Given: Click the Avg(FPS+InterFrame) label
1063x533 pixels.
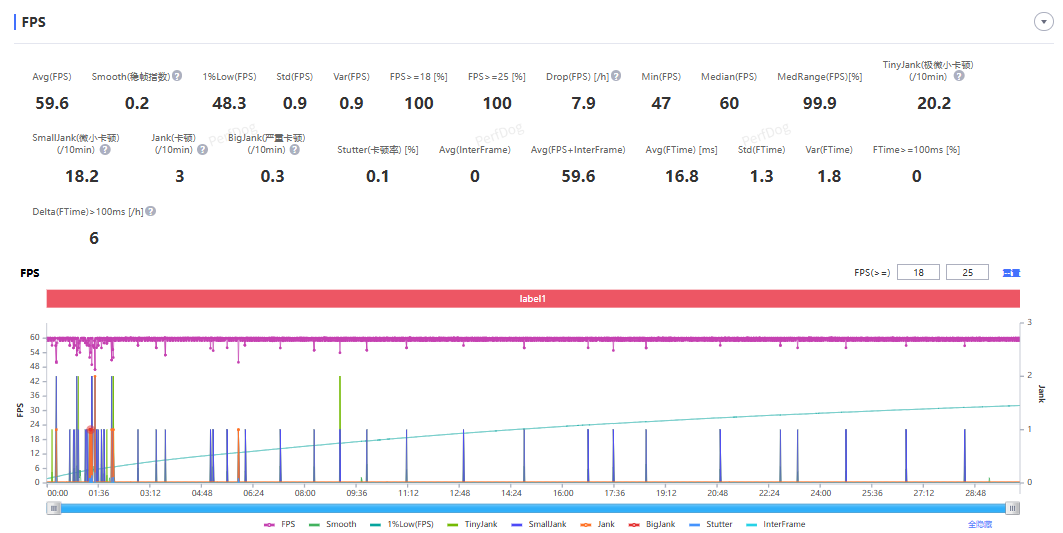Looking at the screenshot, I should (x=578, y=150).
